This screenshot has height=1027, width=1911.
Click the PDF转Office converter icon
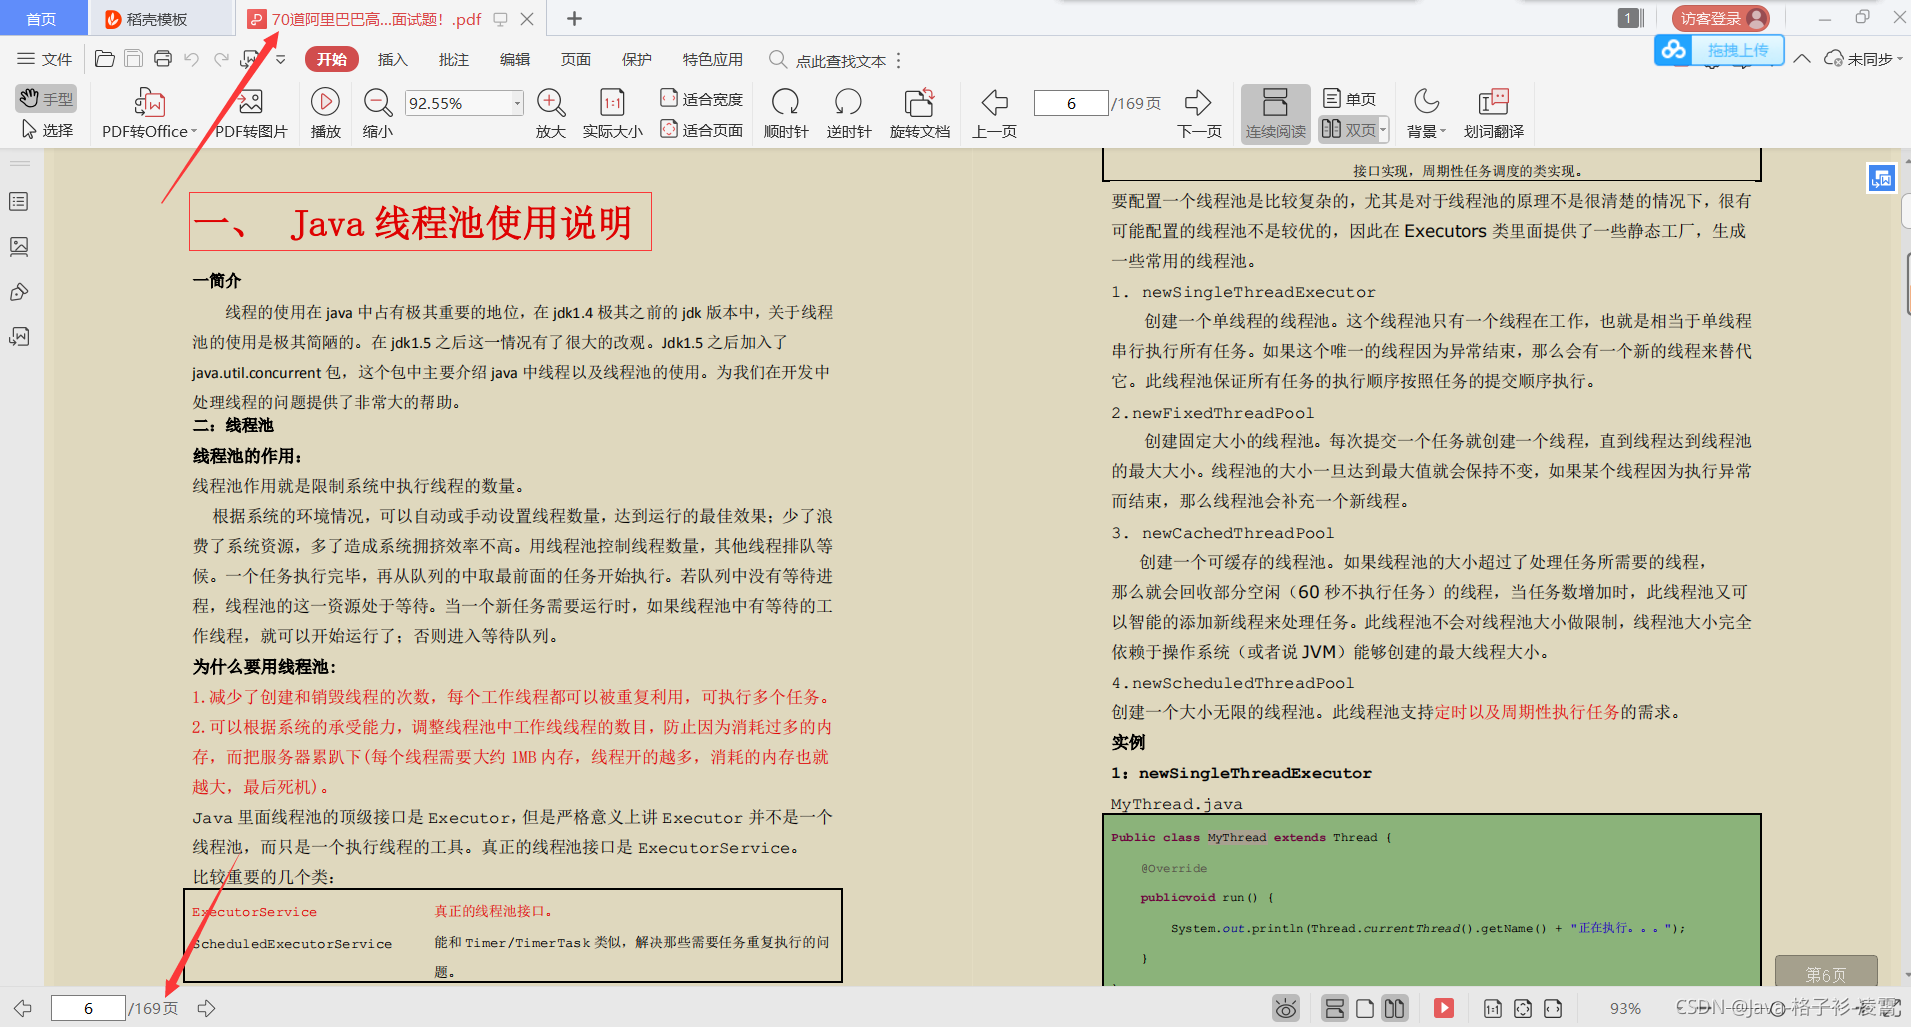point(149,103)
